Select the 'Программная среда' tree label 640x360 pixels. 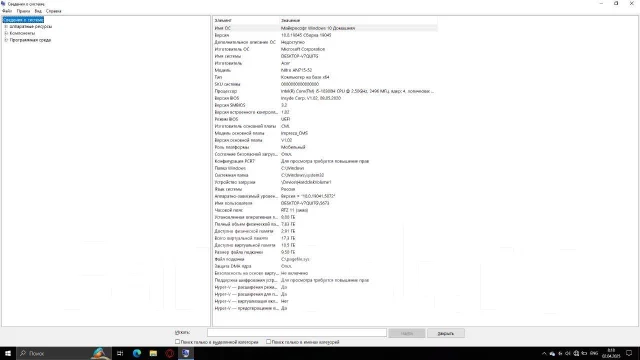30,40
